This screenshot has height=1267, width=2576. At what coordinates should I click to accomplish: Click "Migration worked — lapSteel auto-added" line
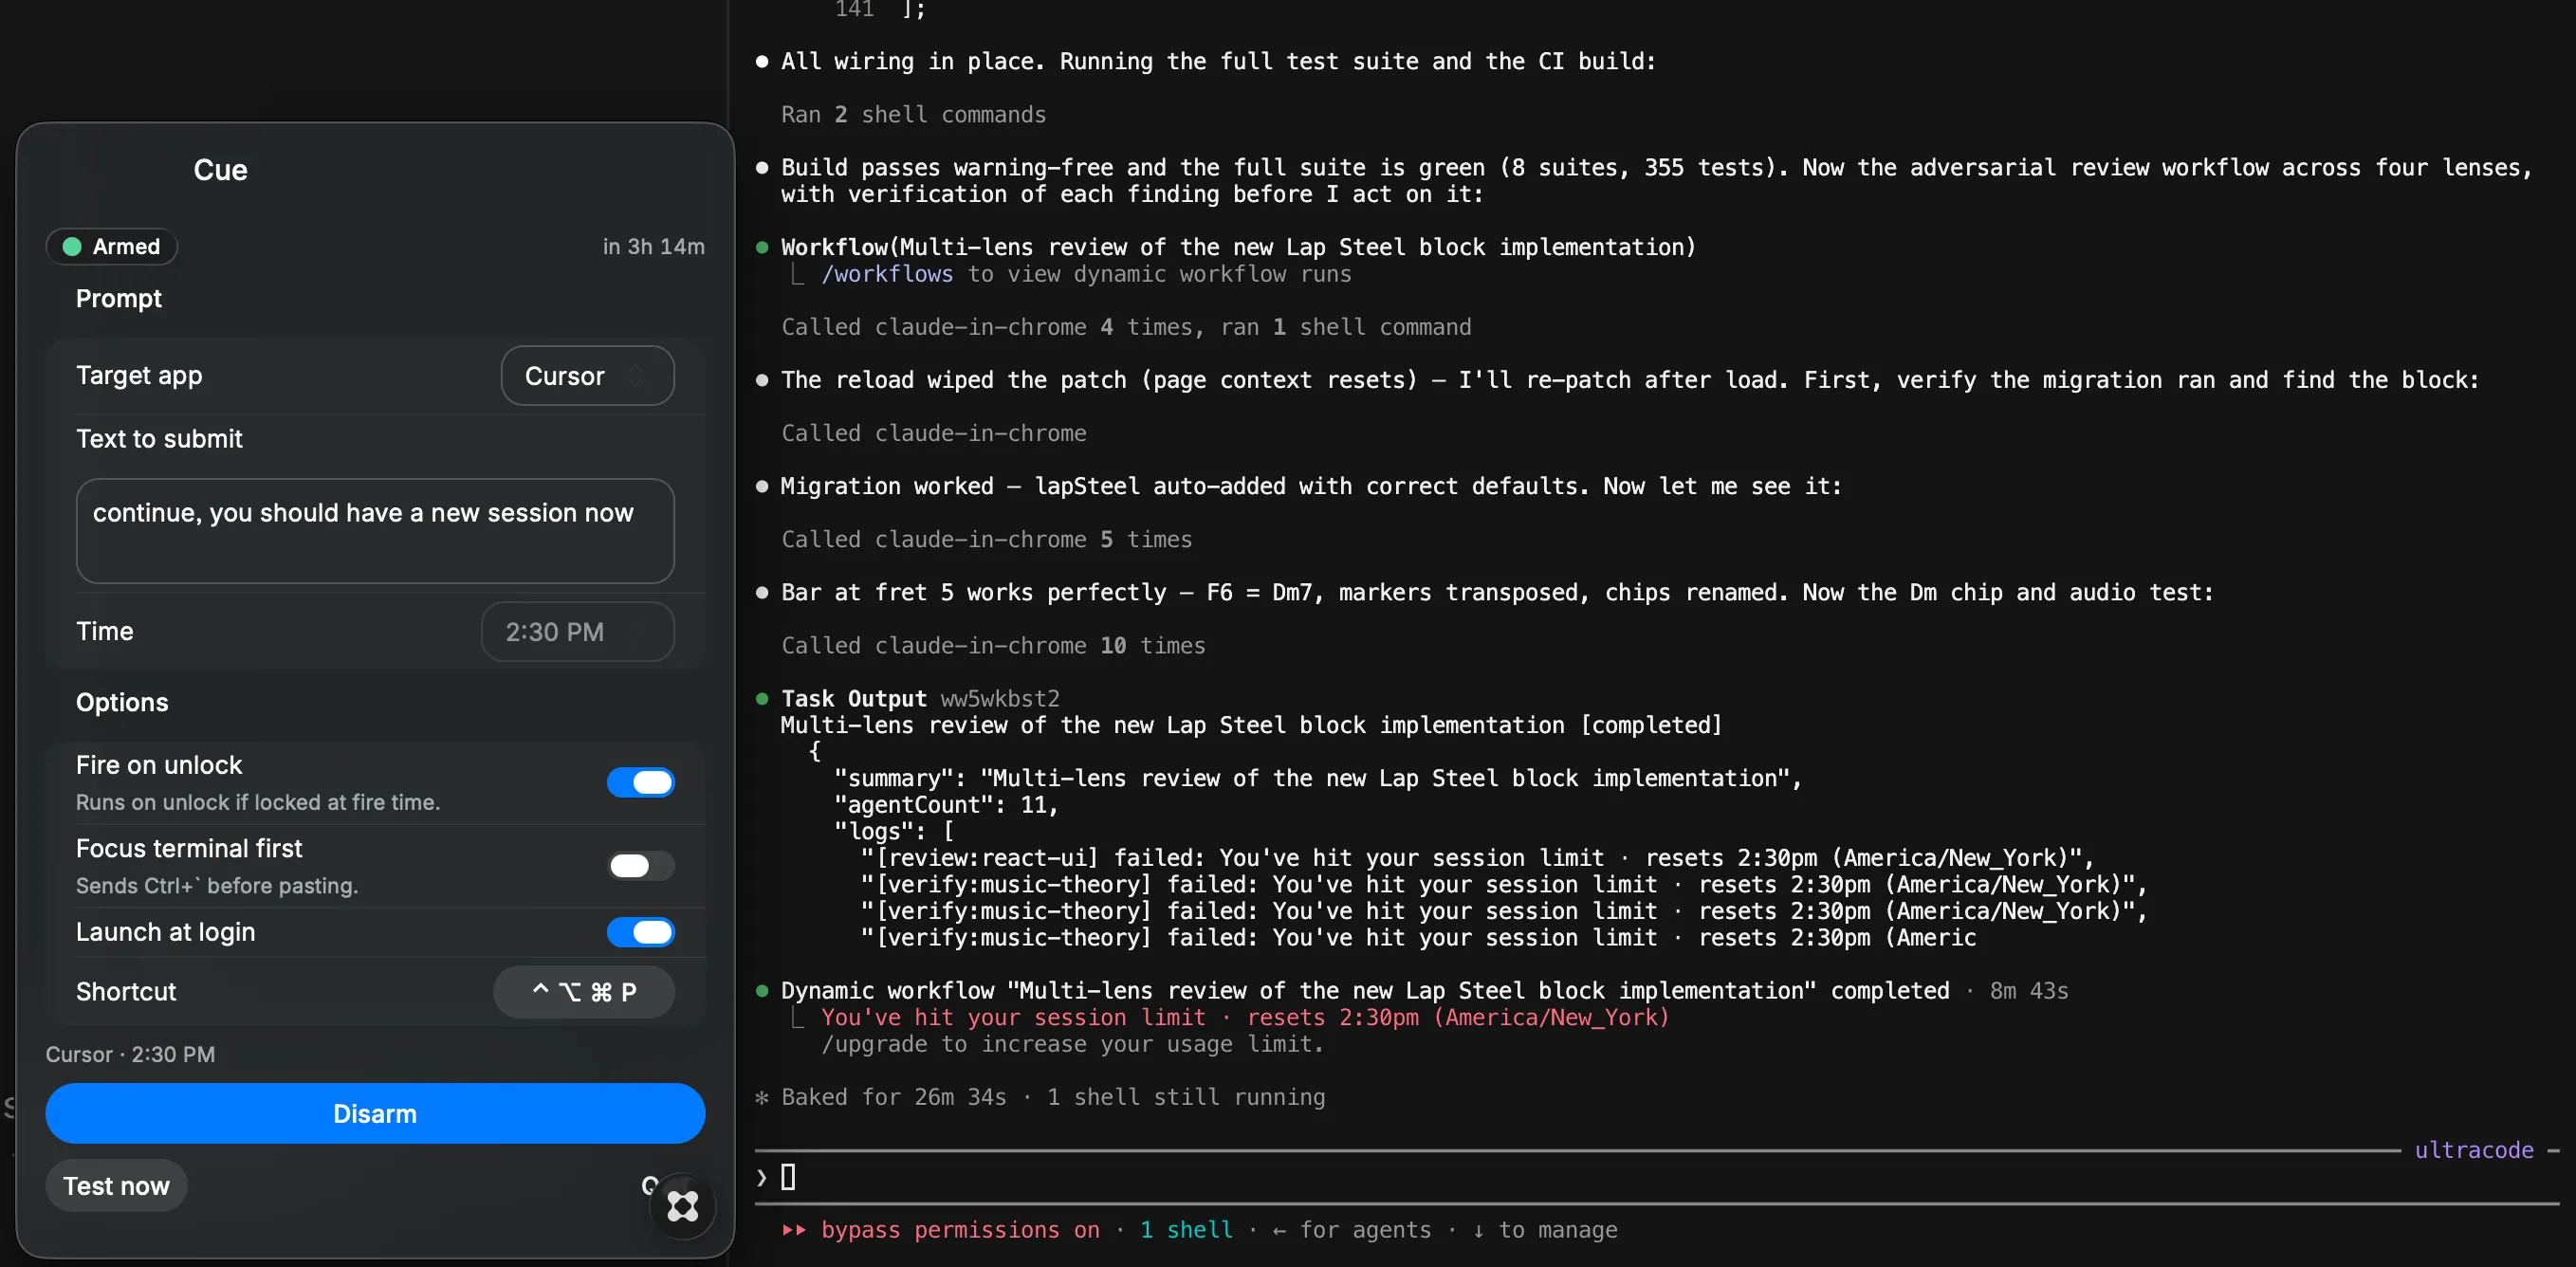(x=1311, y=486)
